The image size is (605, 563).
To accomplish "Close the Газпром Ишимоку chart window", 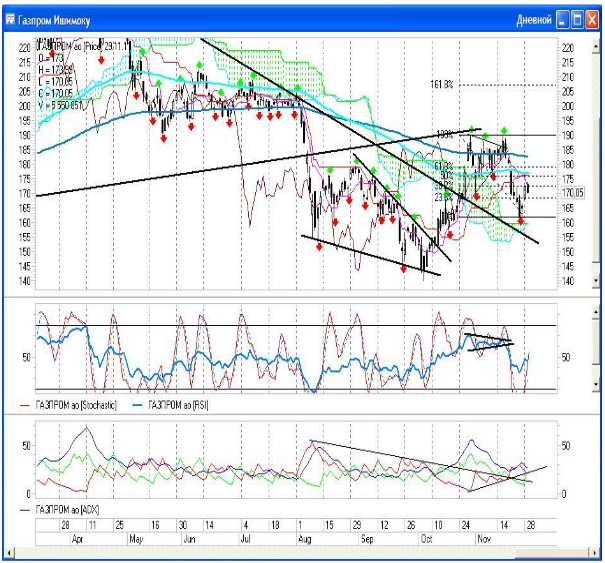I will [x=592, y=20].
